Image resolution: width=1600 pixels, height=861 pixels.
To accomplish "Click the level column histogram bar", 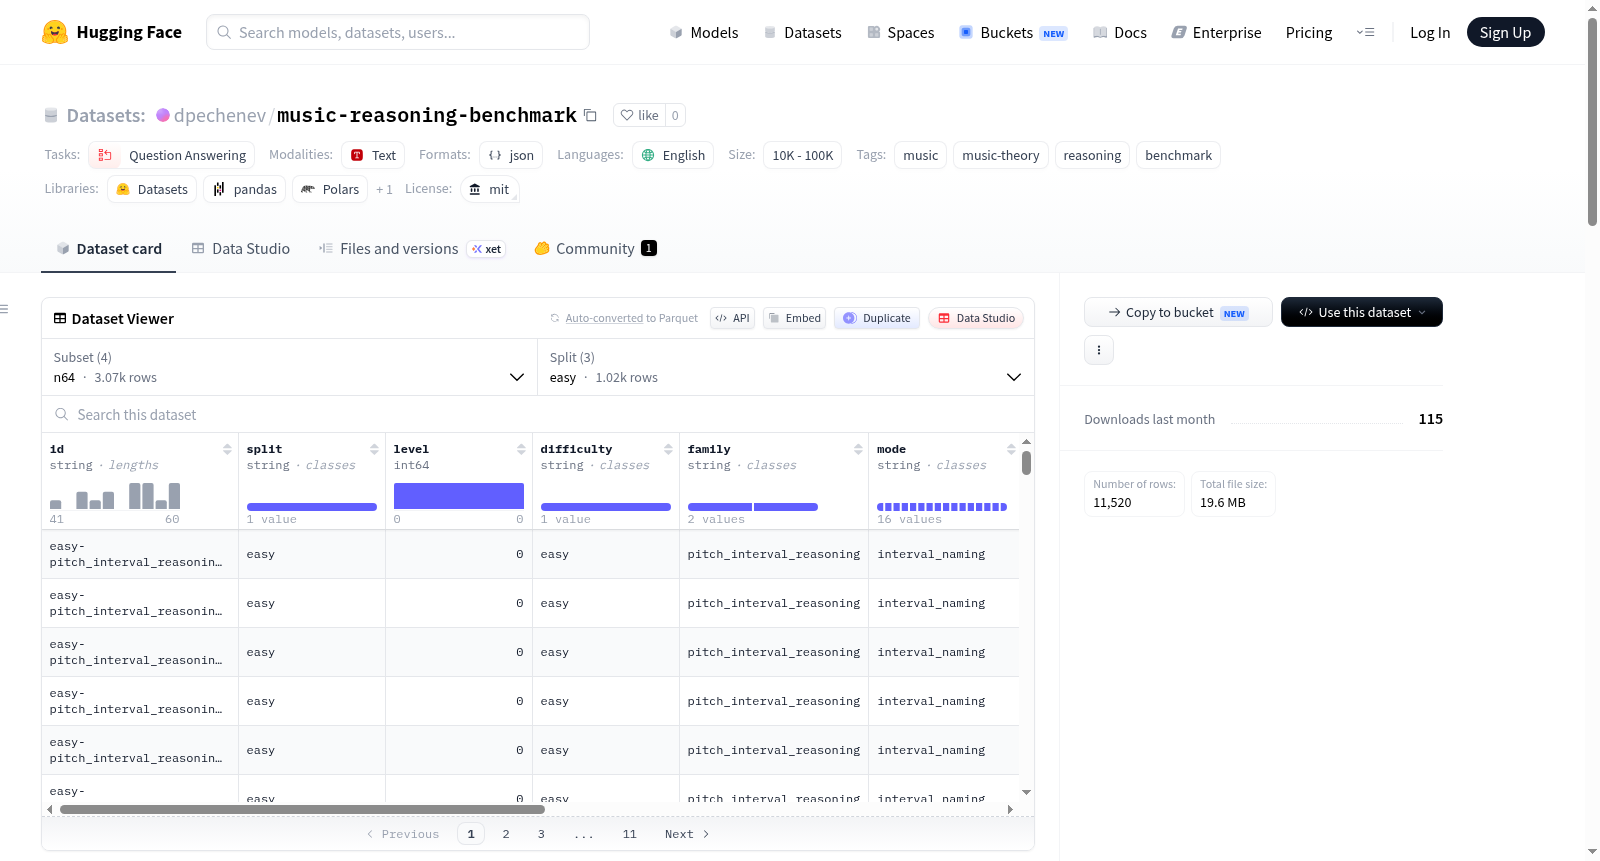I will coord(458,496).
